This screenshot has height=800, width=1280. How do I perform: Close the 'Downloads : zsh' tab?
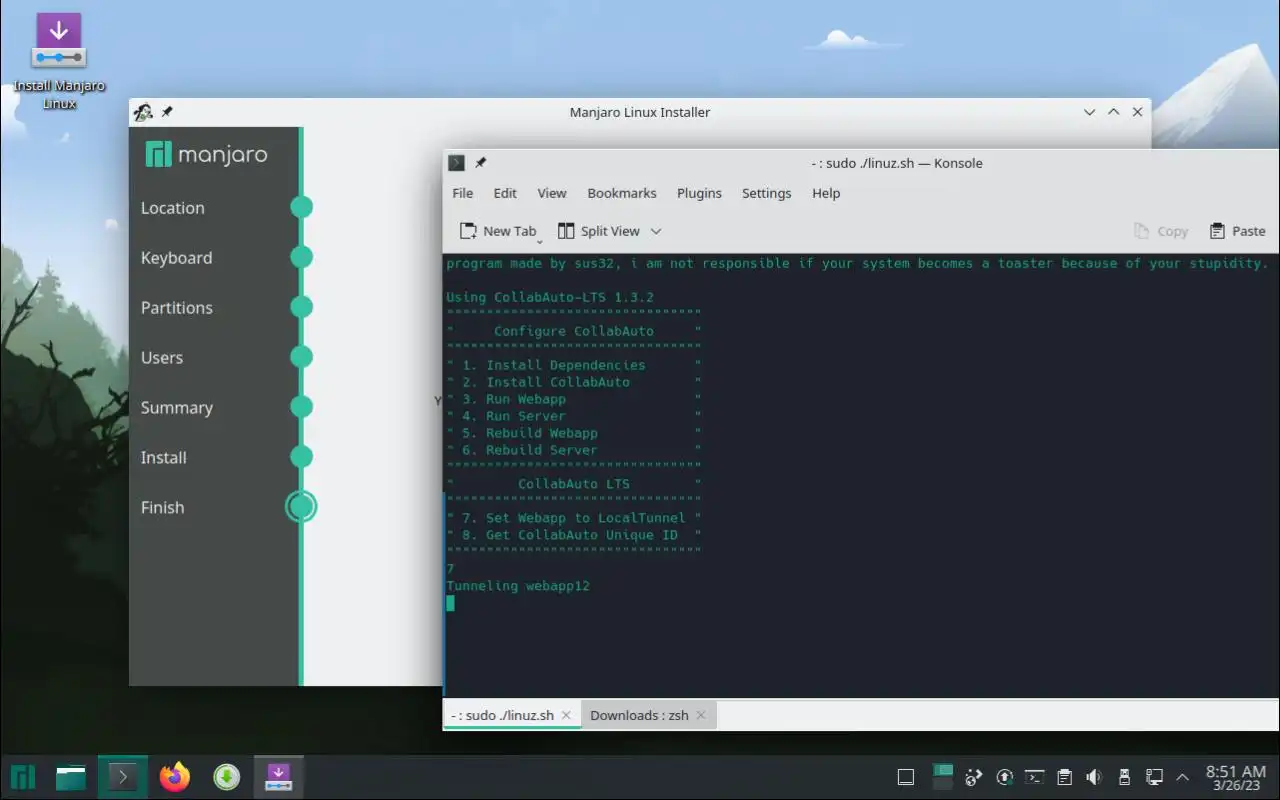pyautogui.click(x=701, y=715)
